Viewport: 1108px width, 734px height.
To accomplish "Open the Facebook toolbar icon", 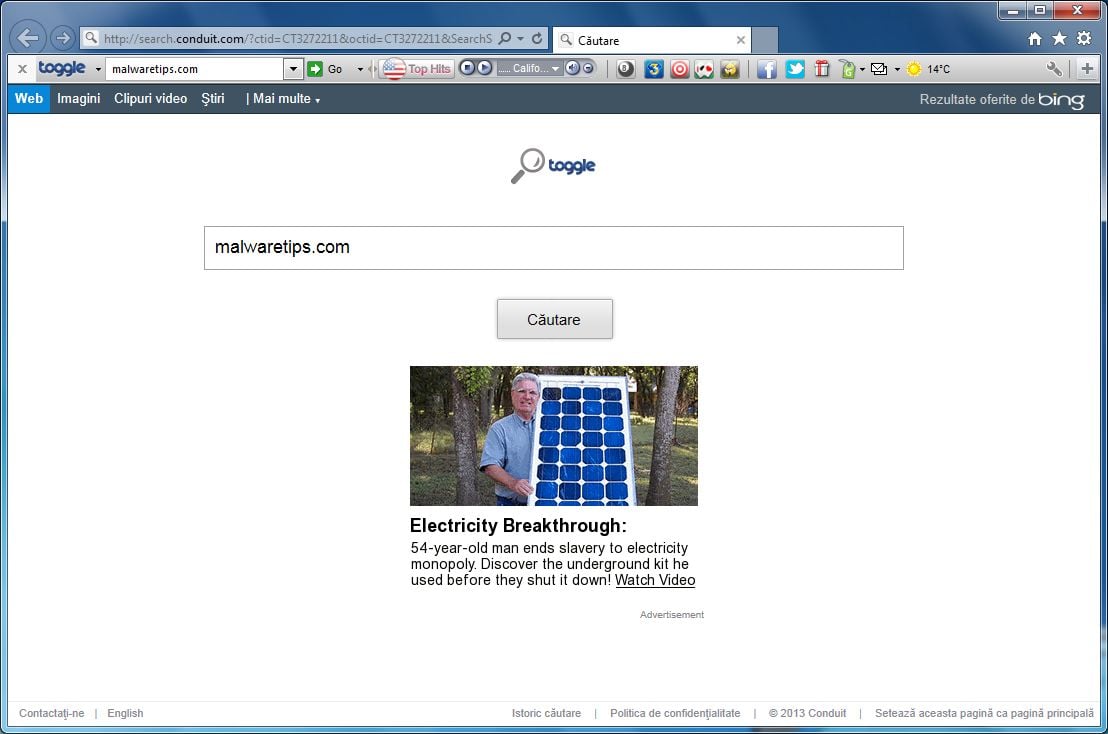I will pos(767,69).
